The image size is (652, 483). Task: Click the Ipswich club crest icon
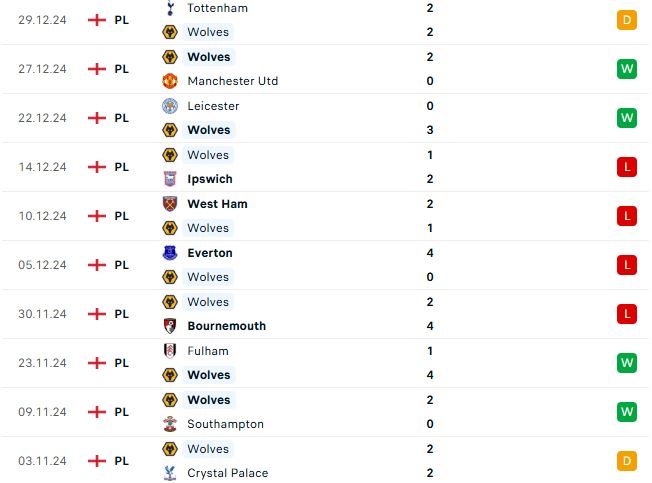pyautogui.click(x=170, y=179)
